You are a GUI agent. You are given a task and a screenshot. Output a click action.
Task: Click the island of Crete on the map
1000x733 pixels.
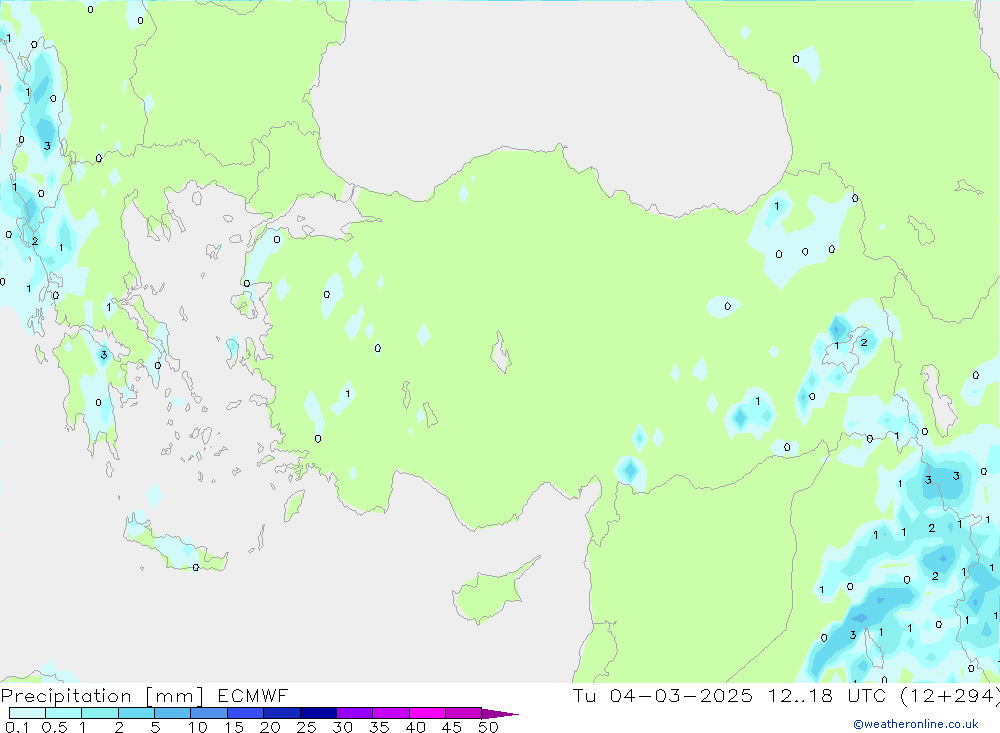[175, 547]
